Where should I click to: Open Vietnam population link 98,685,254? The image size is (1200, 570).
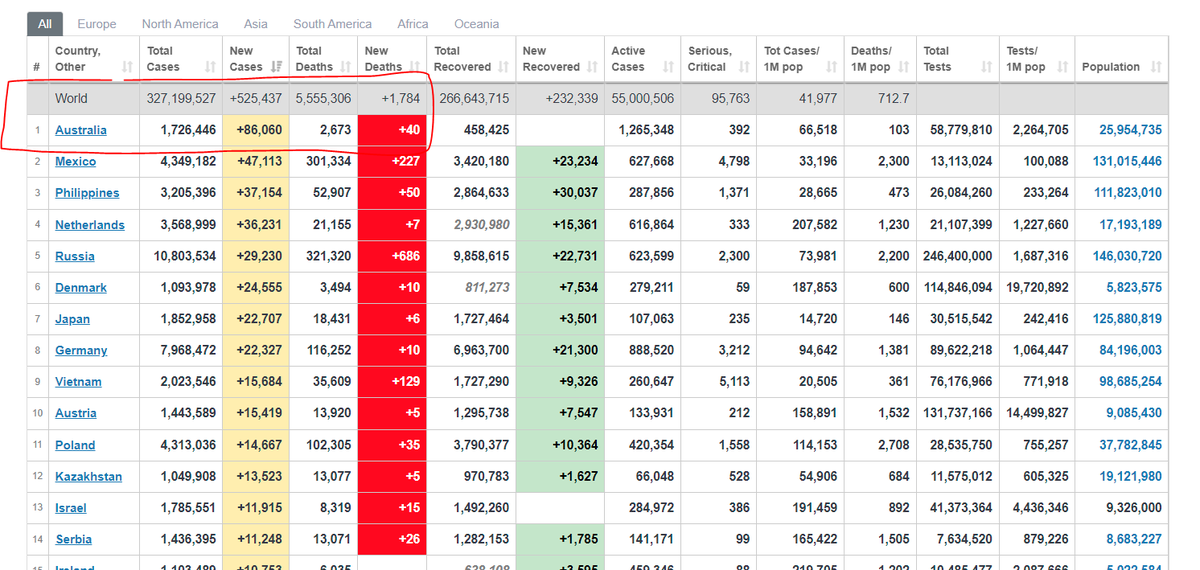click(1131, 382)
